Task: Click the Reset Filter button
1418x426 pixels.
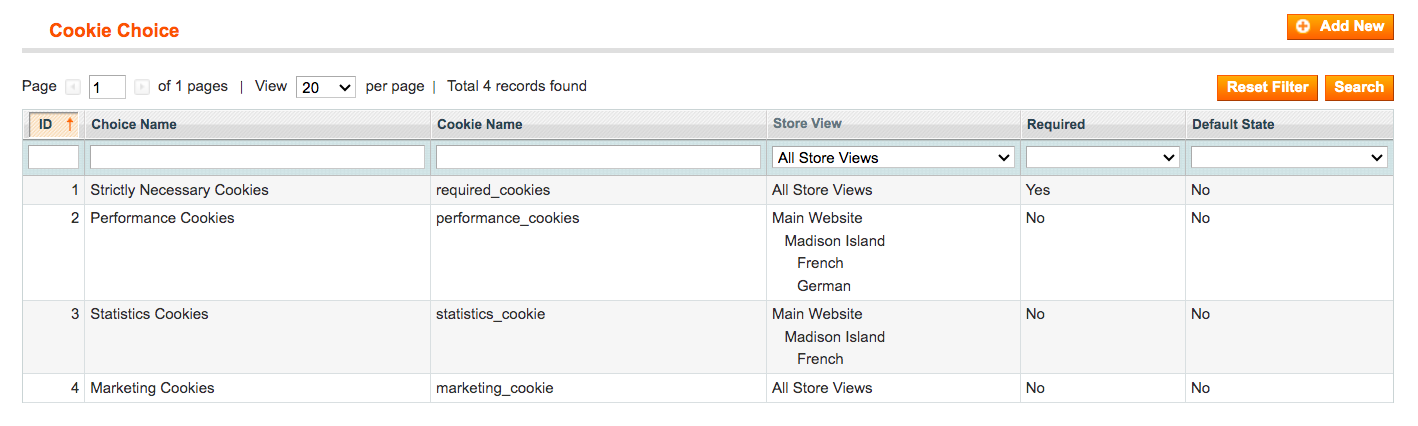Action: tap(1267, 87)
